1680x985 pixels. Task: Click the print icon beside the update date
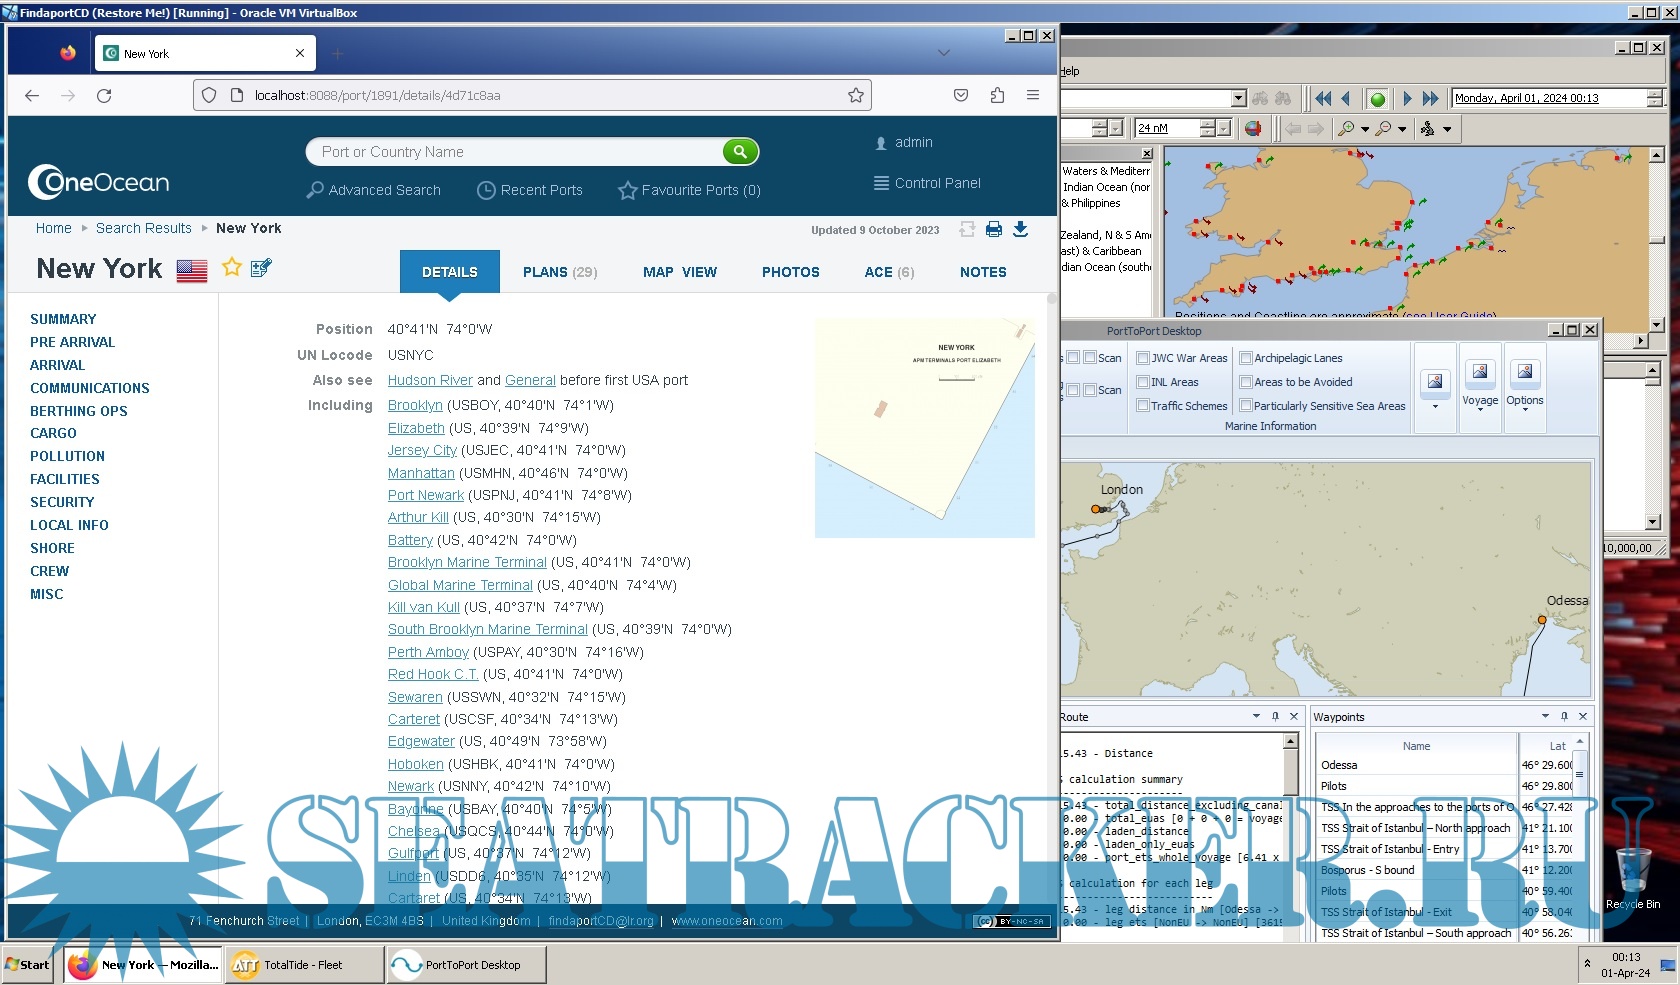pos(993,229)
